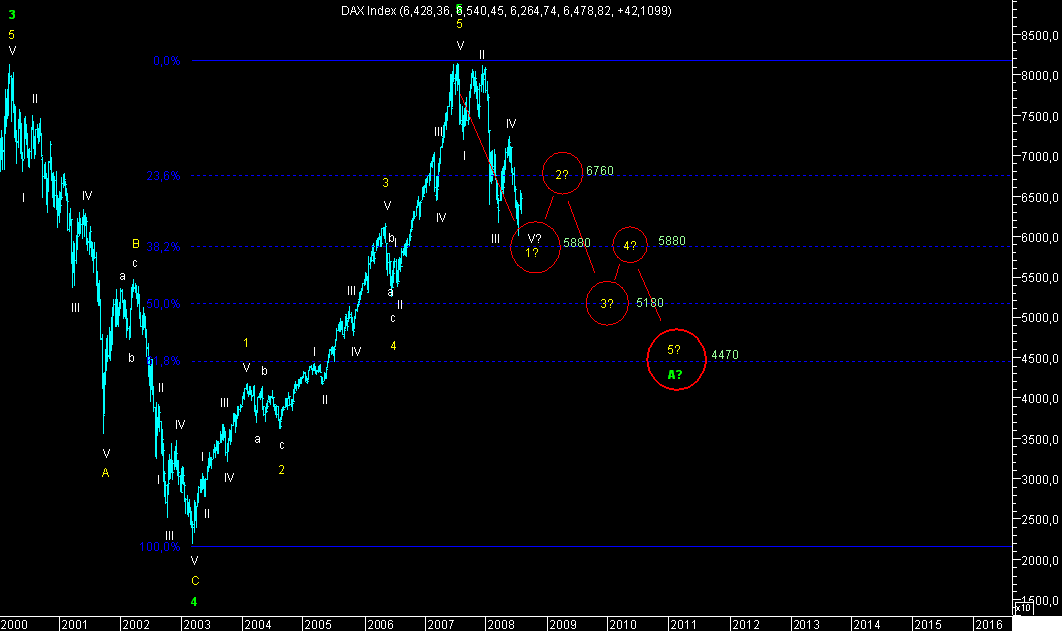
Task: Click the 2004 year label on time axis
Action: click(257, 624)
